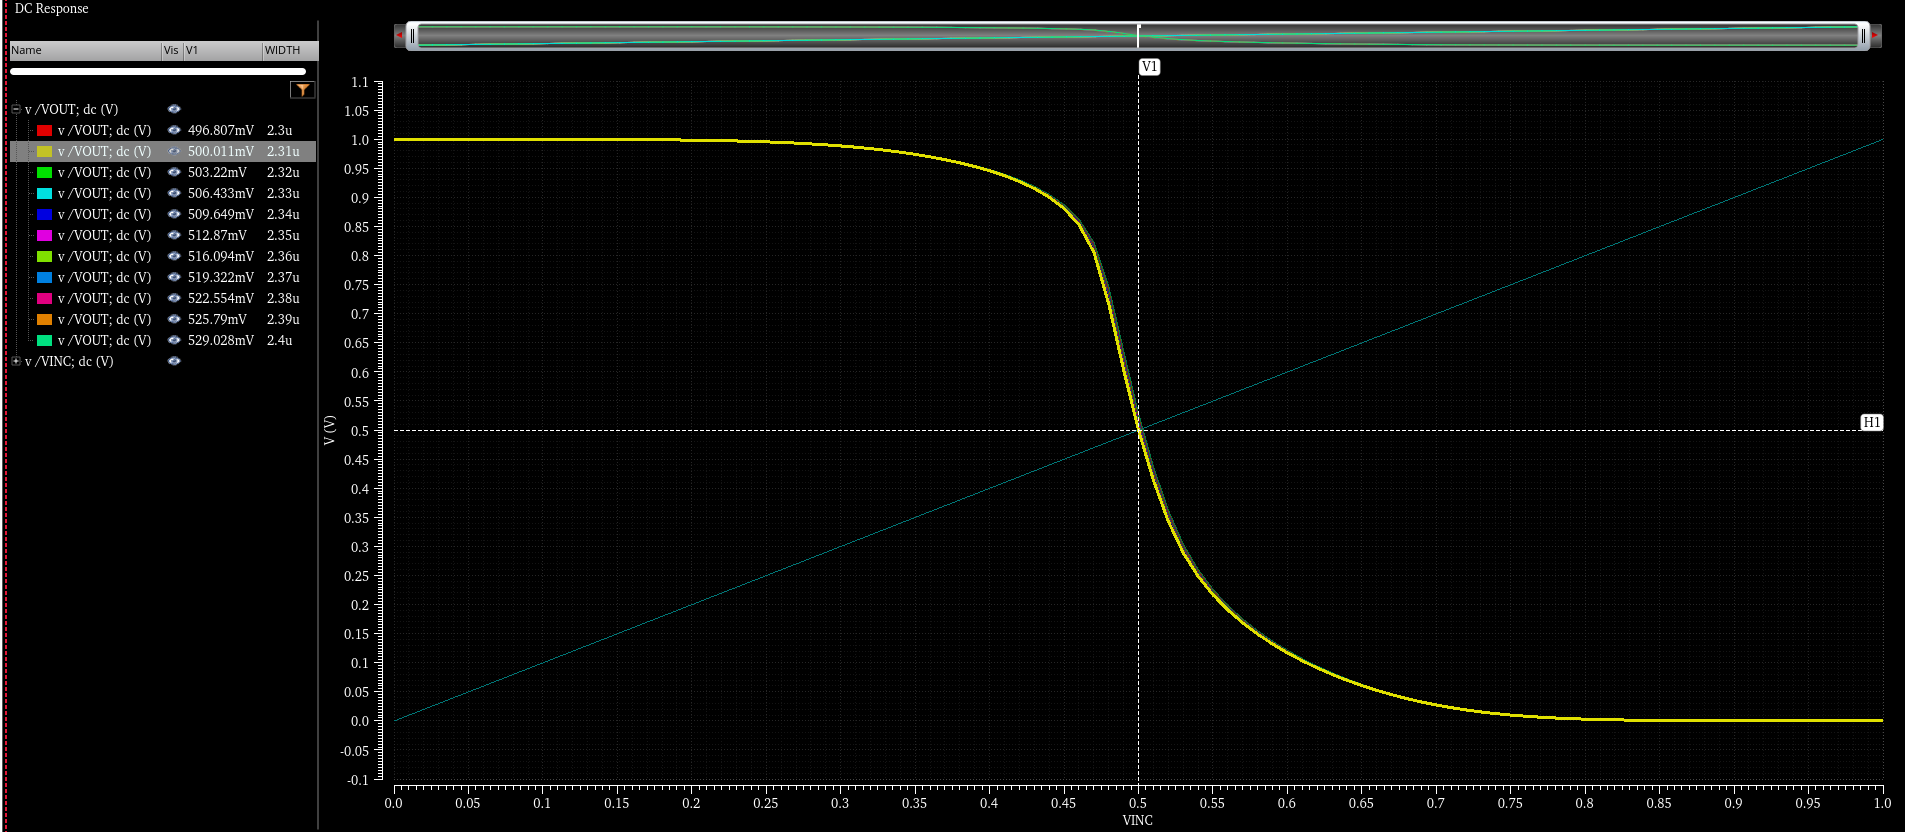Hide the 2.38u width VOUT trace
The width and height of the screenshot is (1905, 832).
(174, 298)
